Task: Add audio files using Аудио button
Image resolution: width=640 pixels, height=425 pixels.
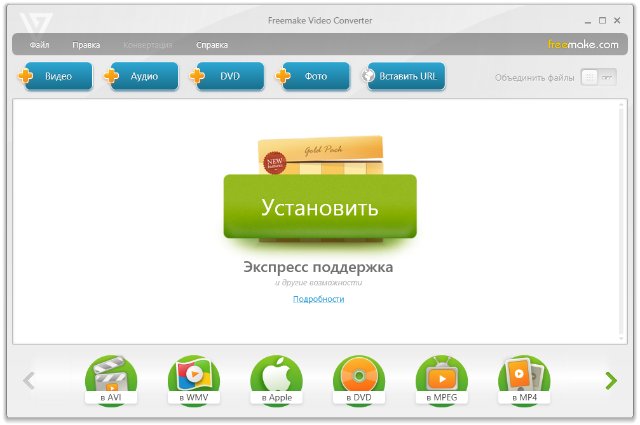Action: coord(143,77)
